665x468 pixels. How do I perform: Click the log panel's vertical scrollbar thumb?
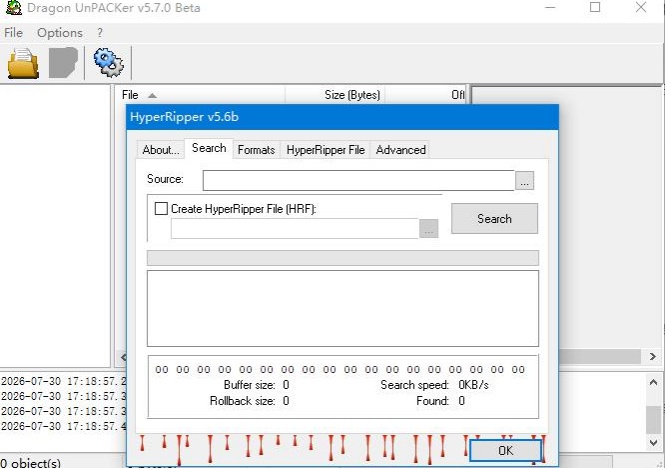tap(653, 420)
